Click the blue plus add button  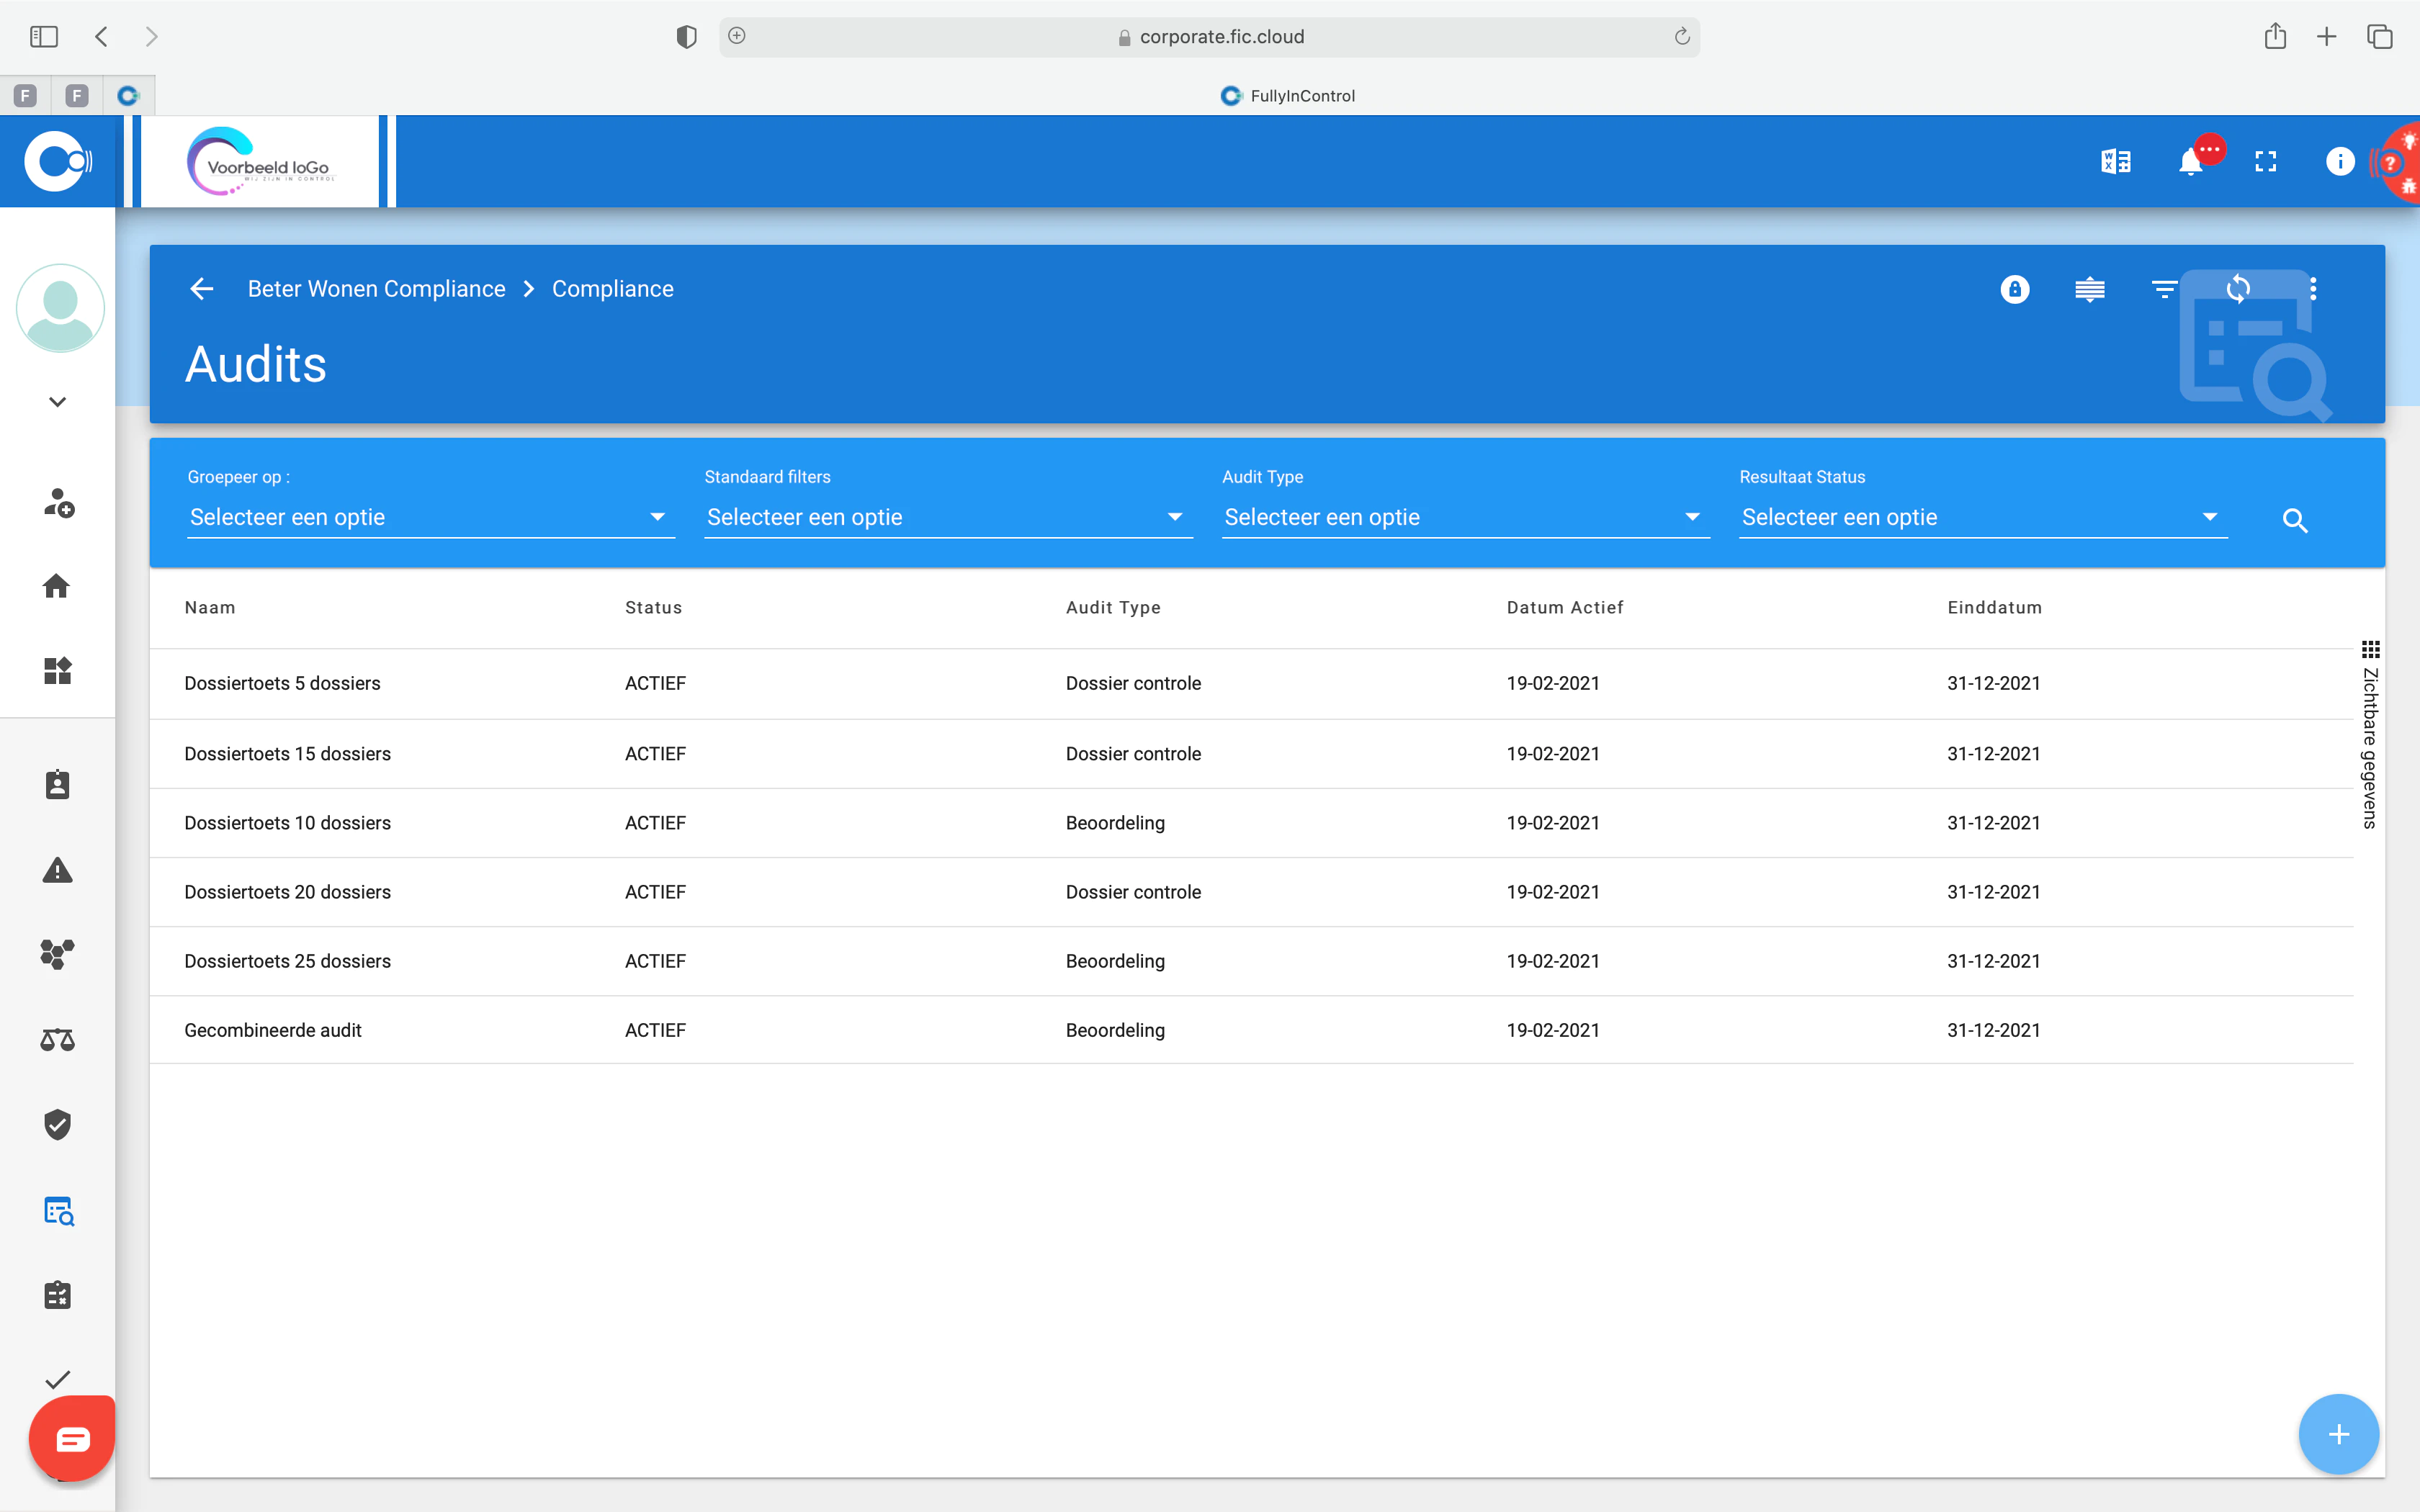2338,1434
